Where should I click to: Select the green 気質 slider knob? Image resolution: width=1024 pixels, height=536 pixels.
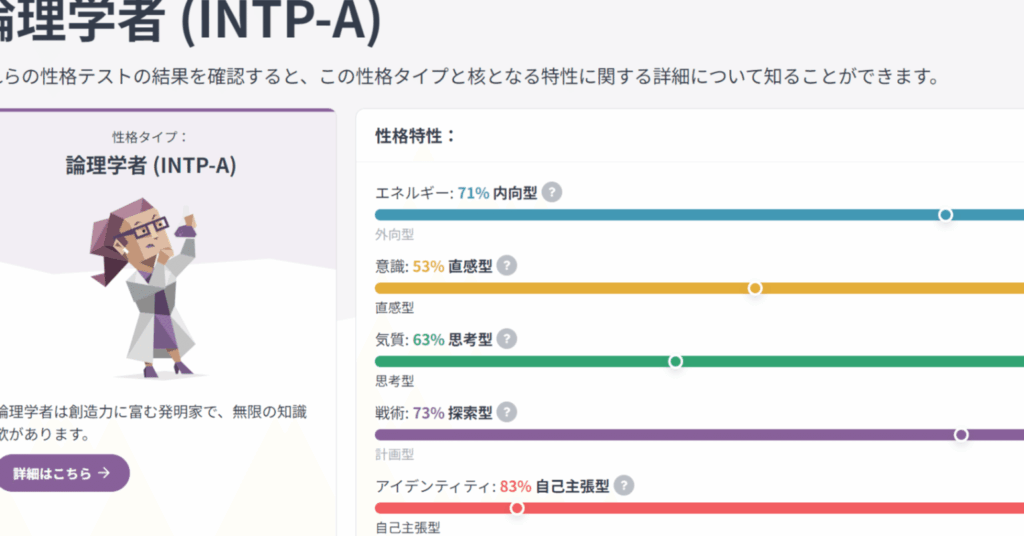675,362
